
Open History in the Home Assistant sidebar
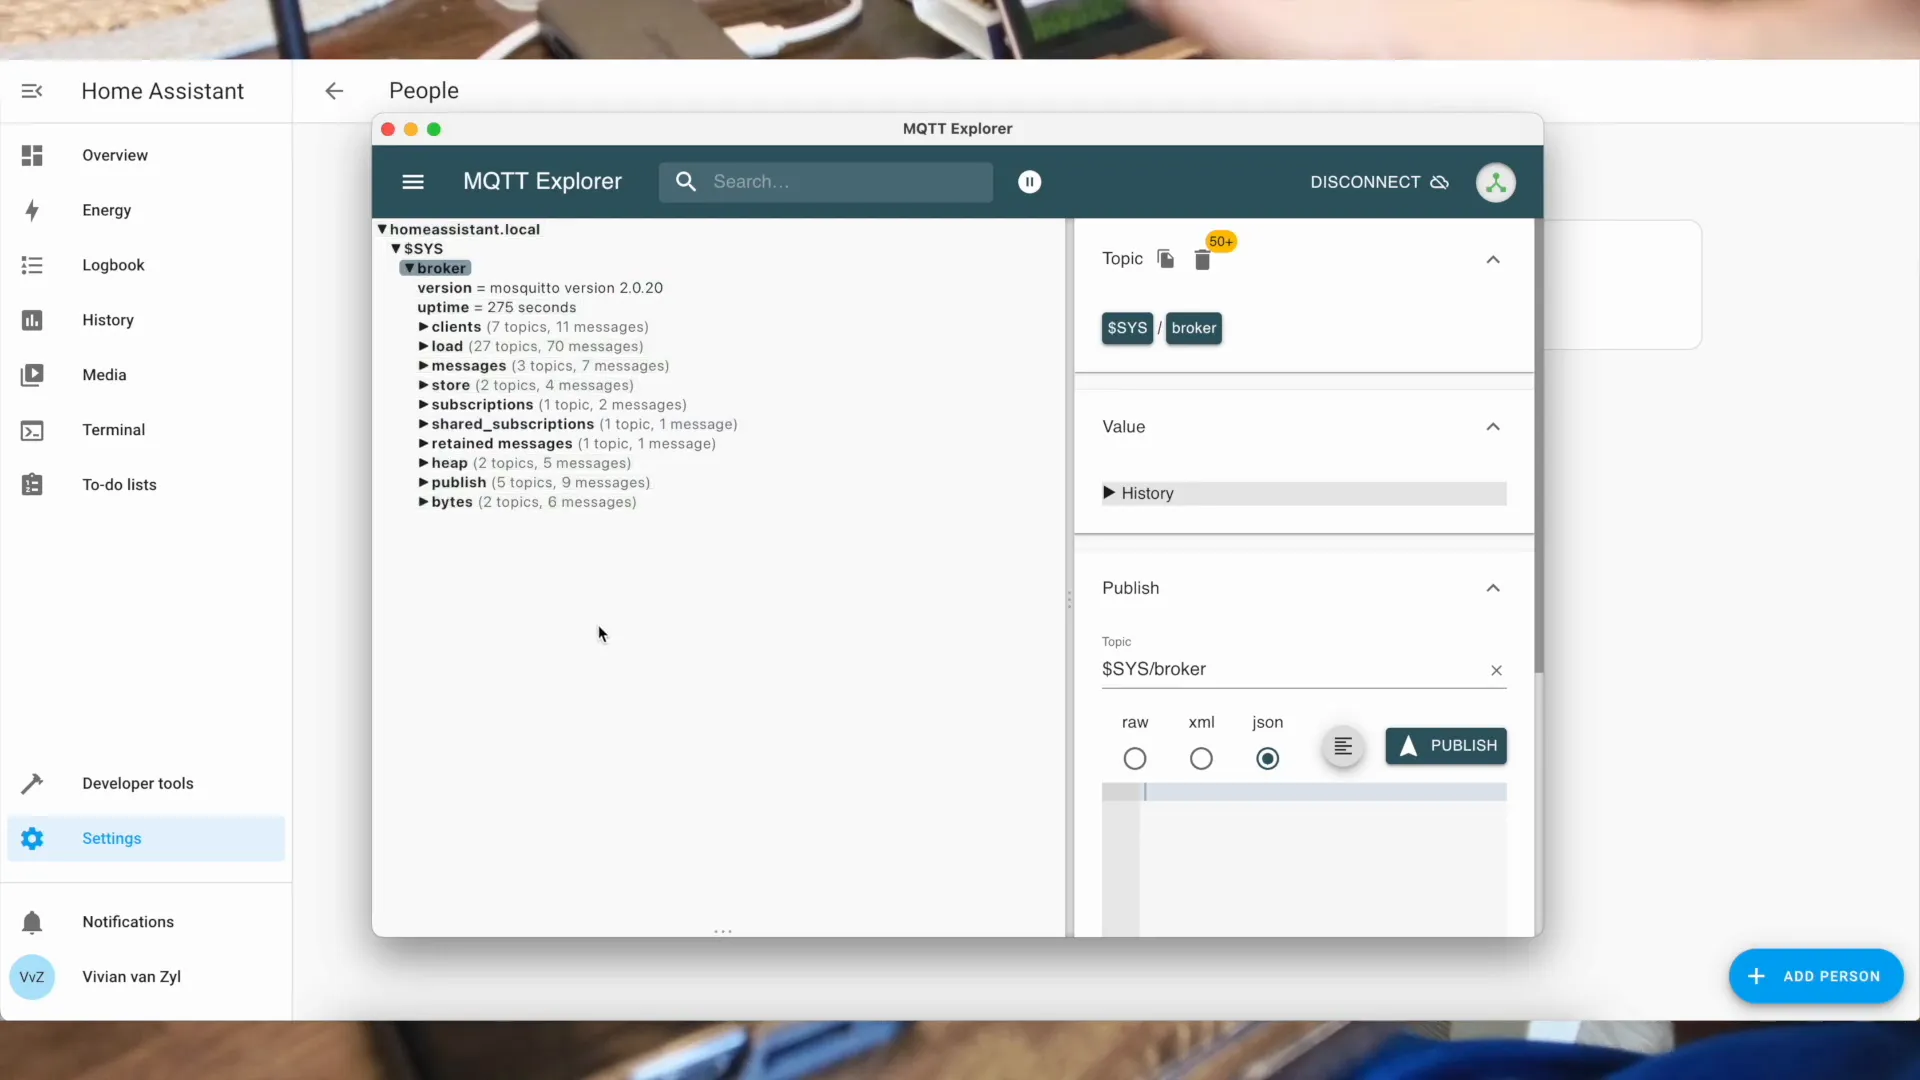[x=146, y=320]
